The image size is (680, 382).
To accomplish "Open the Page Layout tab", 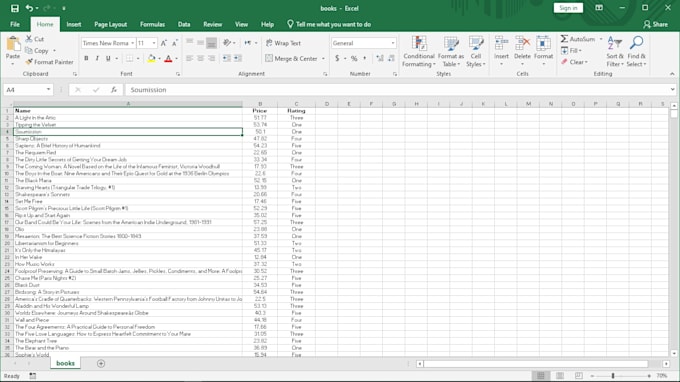I will pyautogui.click(x=111, y=24).
